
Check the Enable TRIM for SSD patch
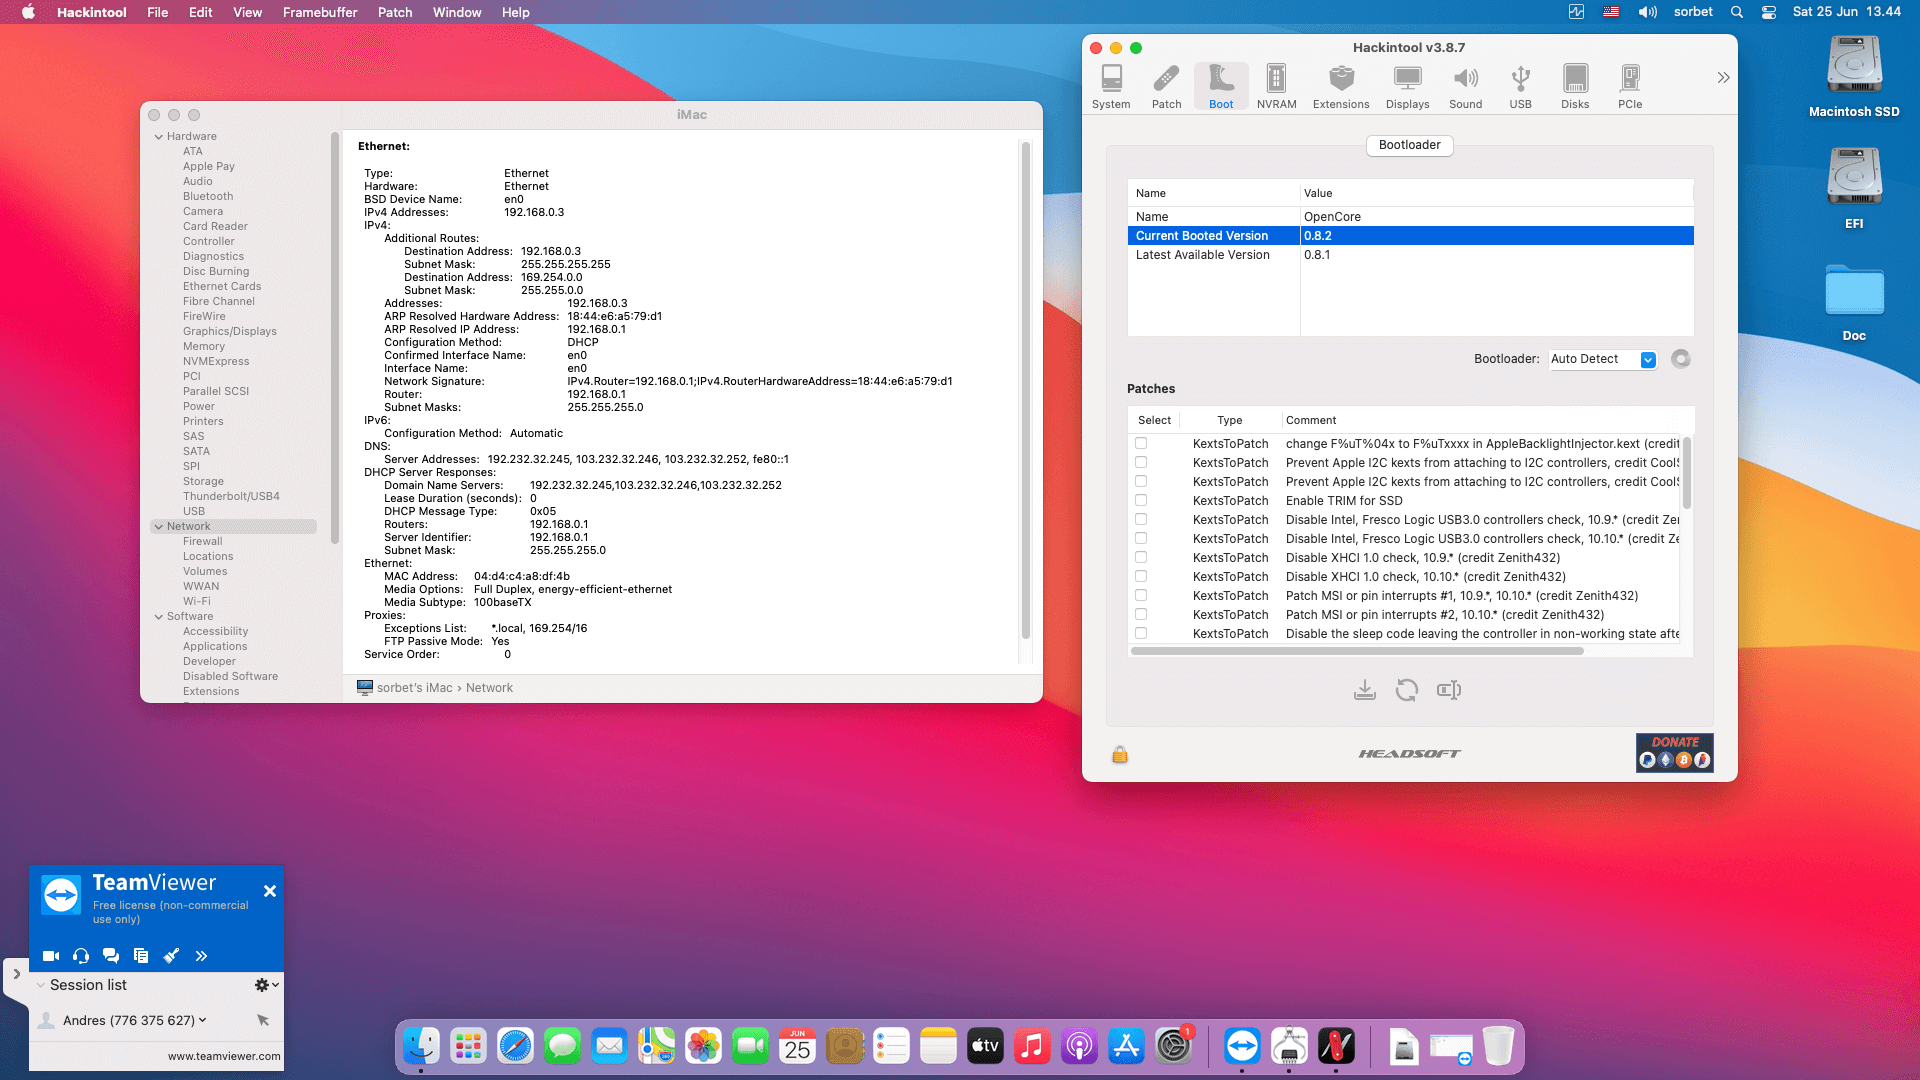pyautogui.click(x=1141, y=500)
